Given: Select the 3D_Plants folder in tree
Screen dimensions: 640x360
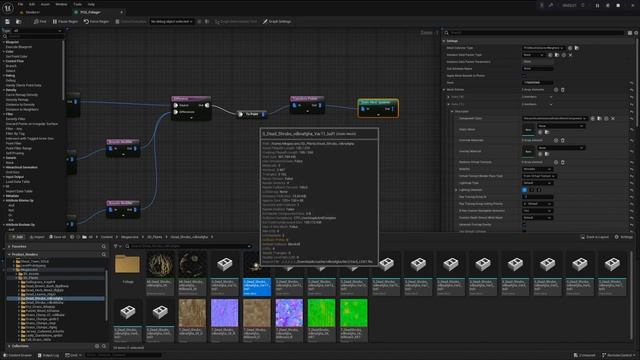Looking at the screenshot, I should (31, 278).
